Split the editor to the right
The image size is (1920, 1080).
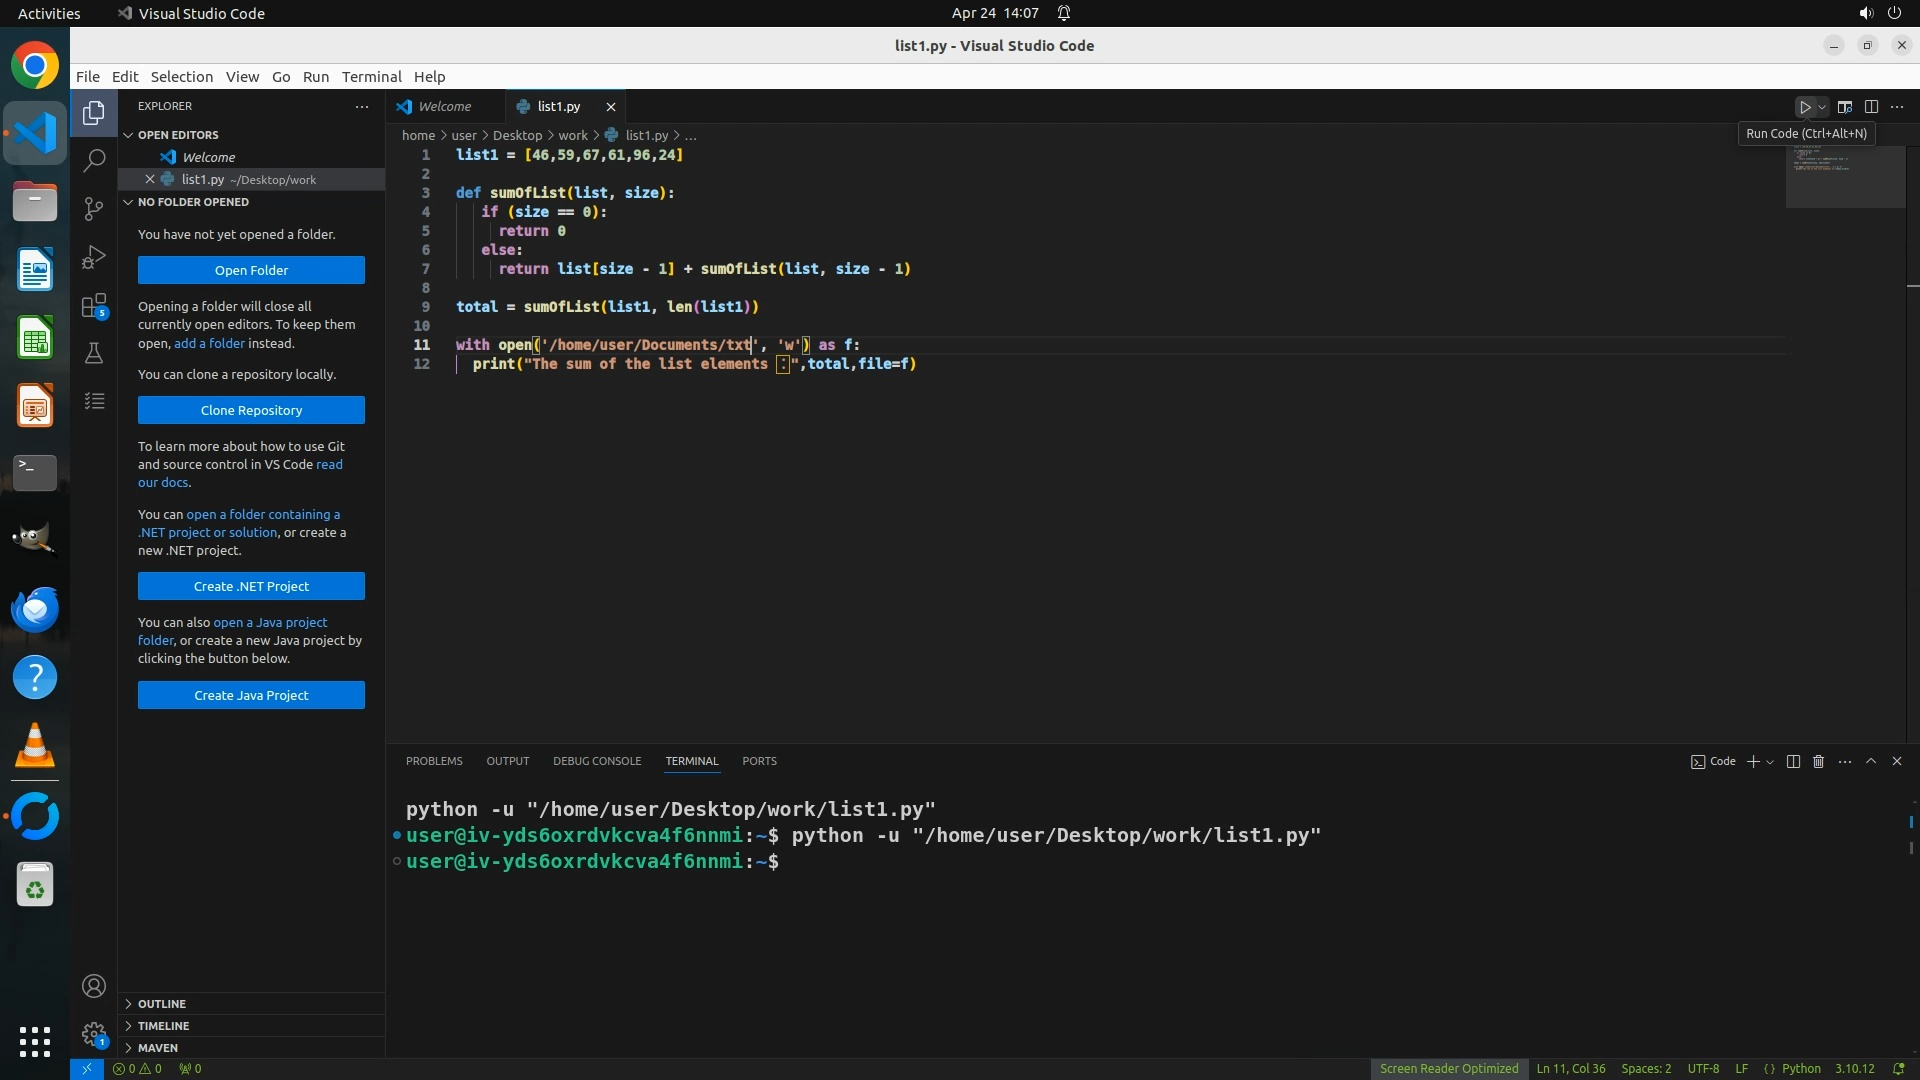coord(1871,107)
